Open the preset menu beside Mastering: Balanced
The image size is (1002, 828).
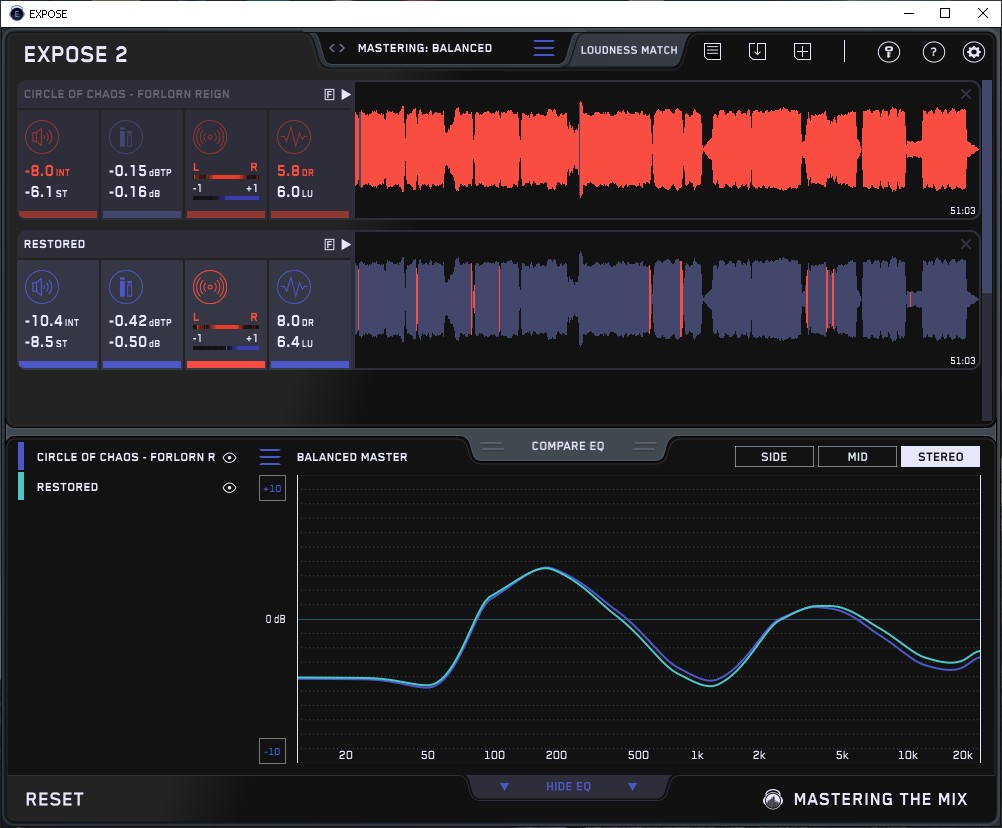[x=544, y=48]
